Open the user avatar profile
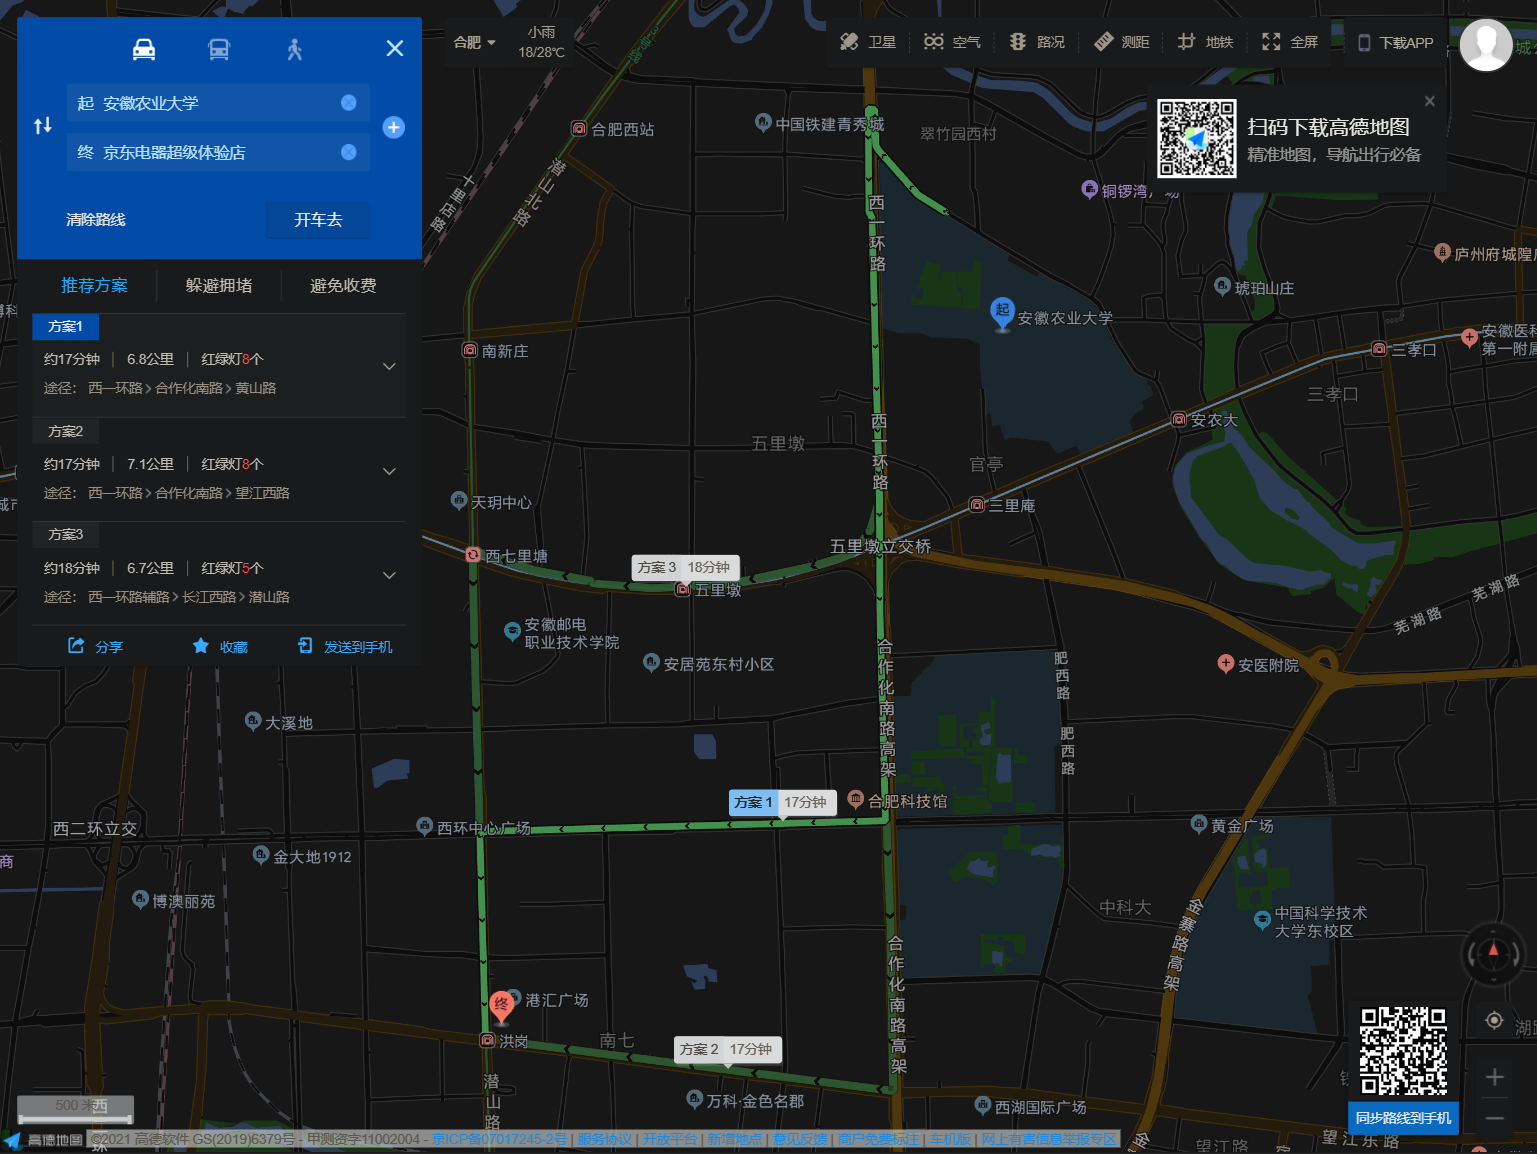Screen dimensions: 1537x1154 tap(1486, 45)
